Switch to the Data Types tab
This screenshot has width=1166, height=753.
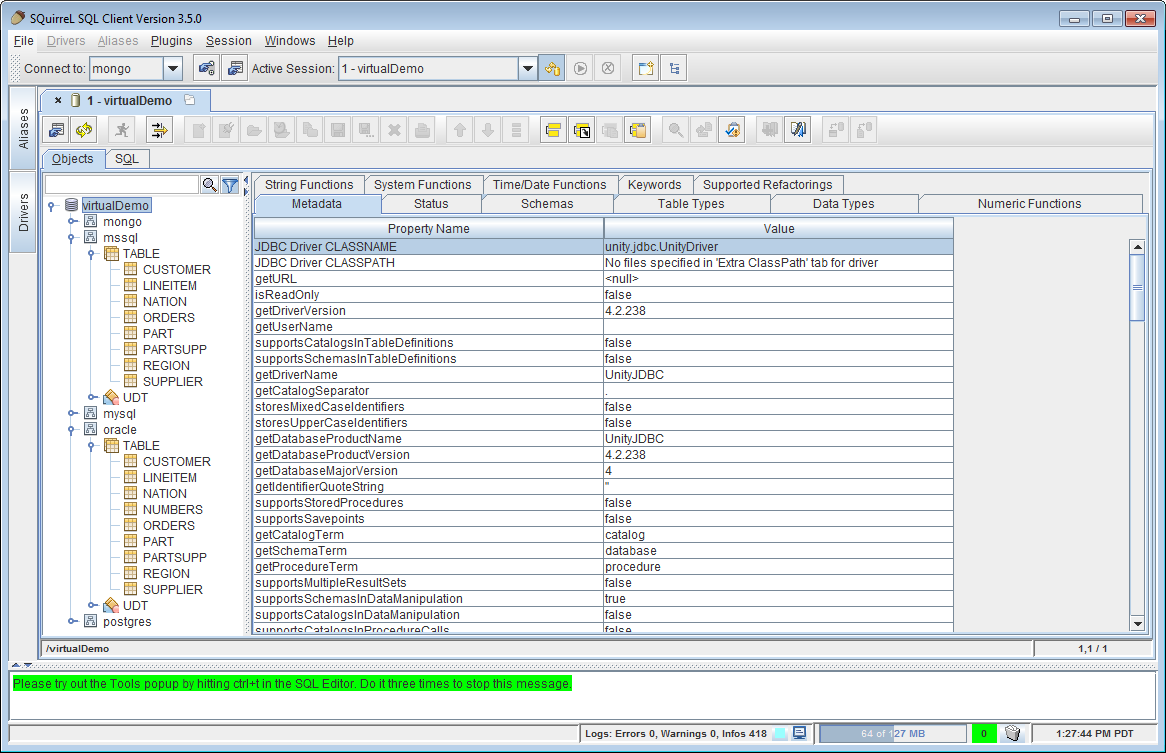[843, 204]
